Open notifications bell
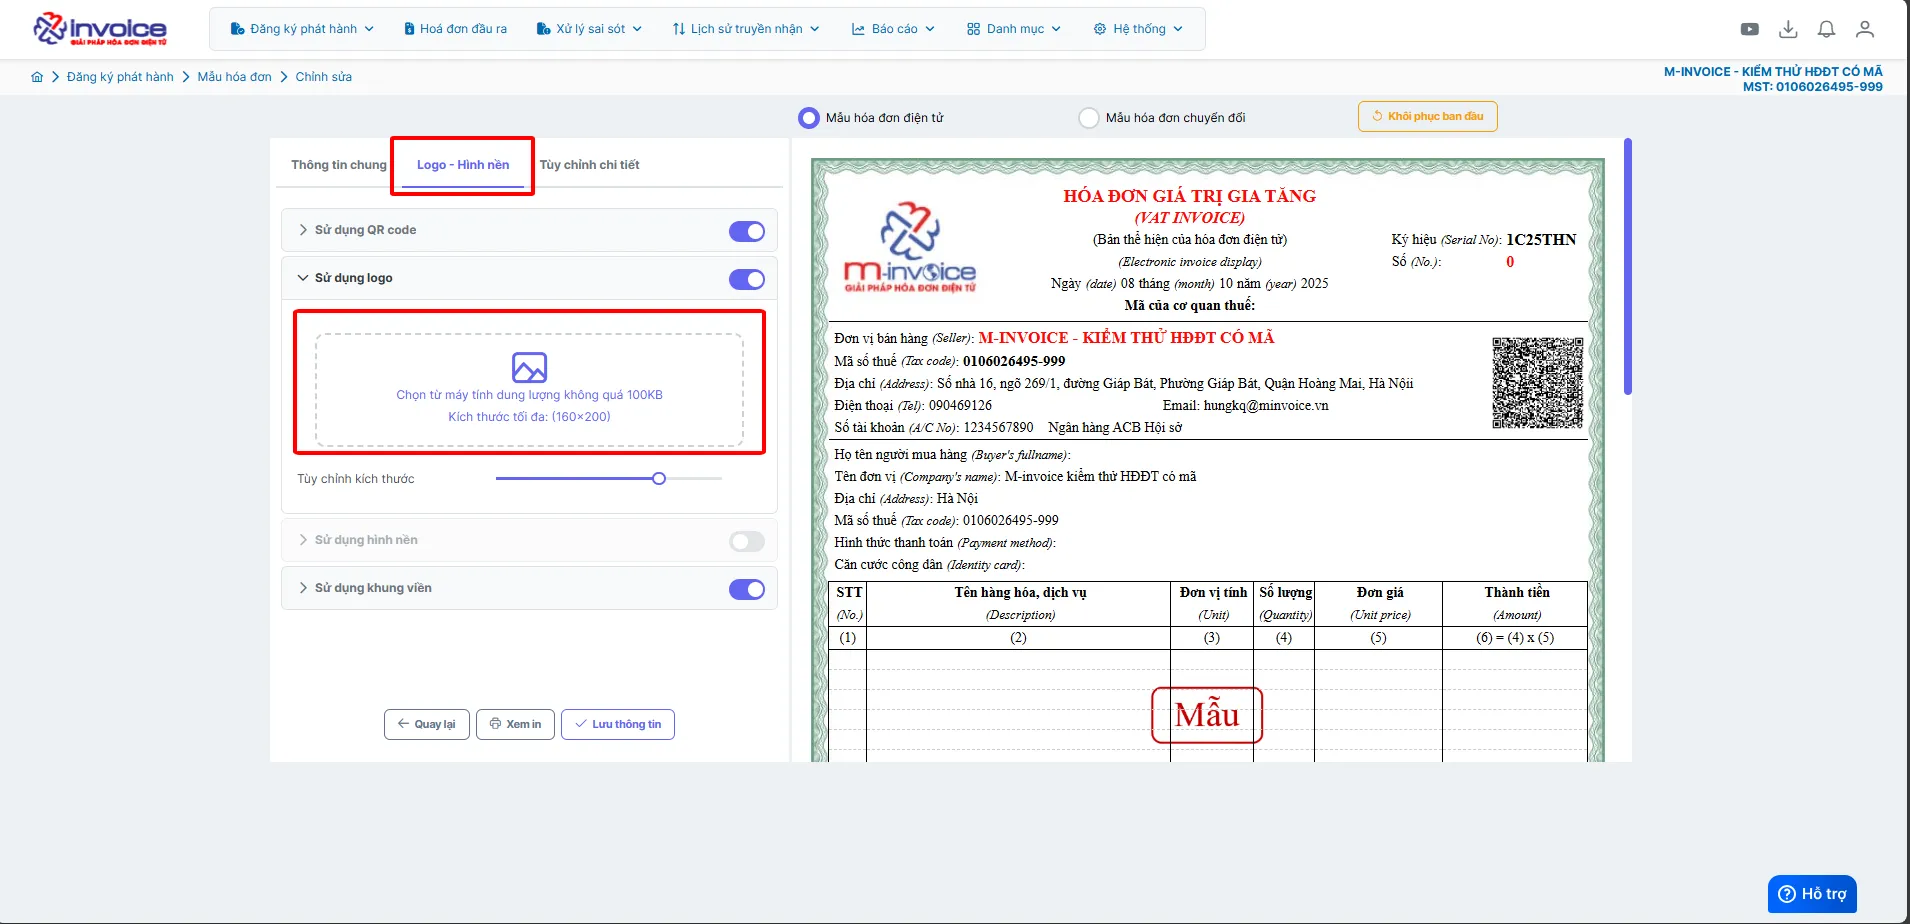The height and width of the screenshot is (924, 1910). [1826, 29]
